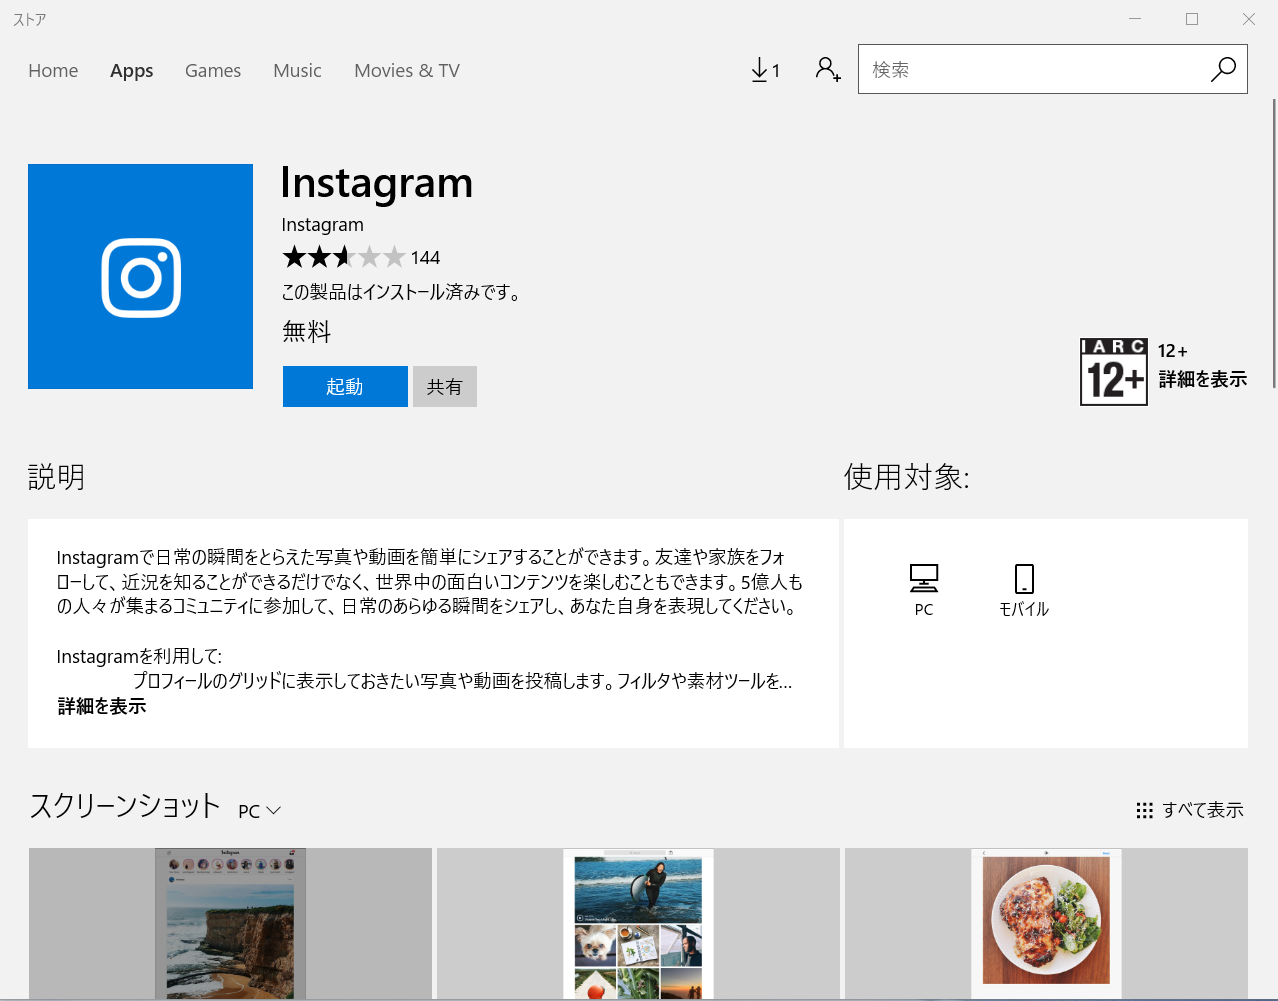This screenshot has height=1001, width=1278.
Task: Close the Store window
Action: pyautogui.click(x=1249, y=19)
